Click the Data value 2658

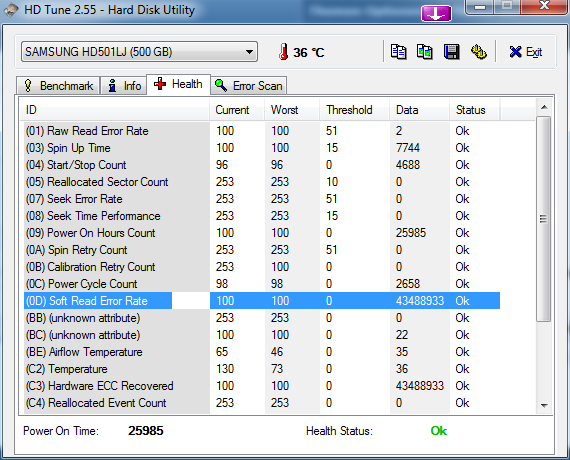click(x=408, y=284)
